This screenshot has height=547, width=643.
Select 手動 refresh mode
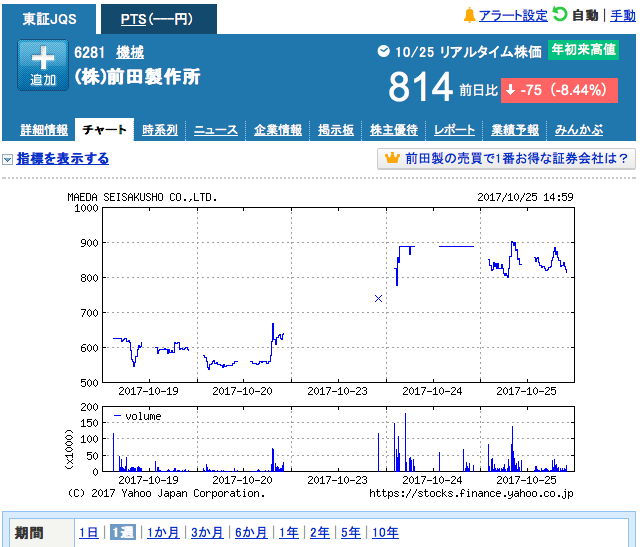(x=622, y=16)
